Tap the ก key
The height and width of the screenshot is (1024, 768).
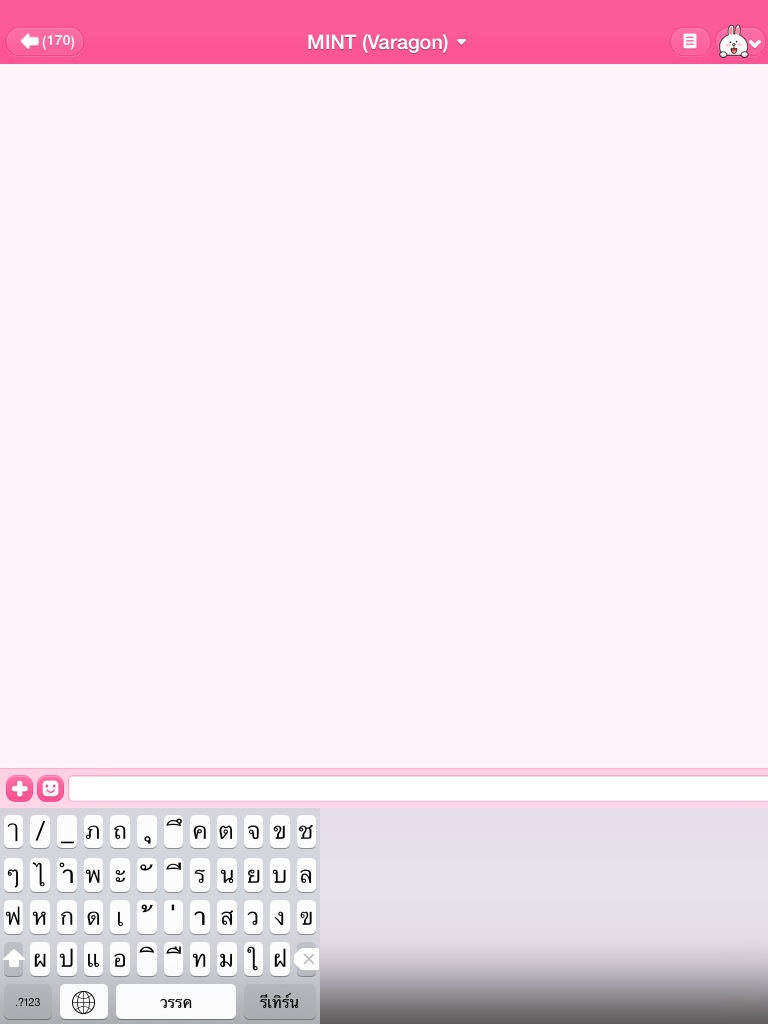click(x=67, y=917)
